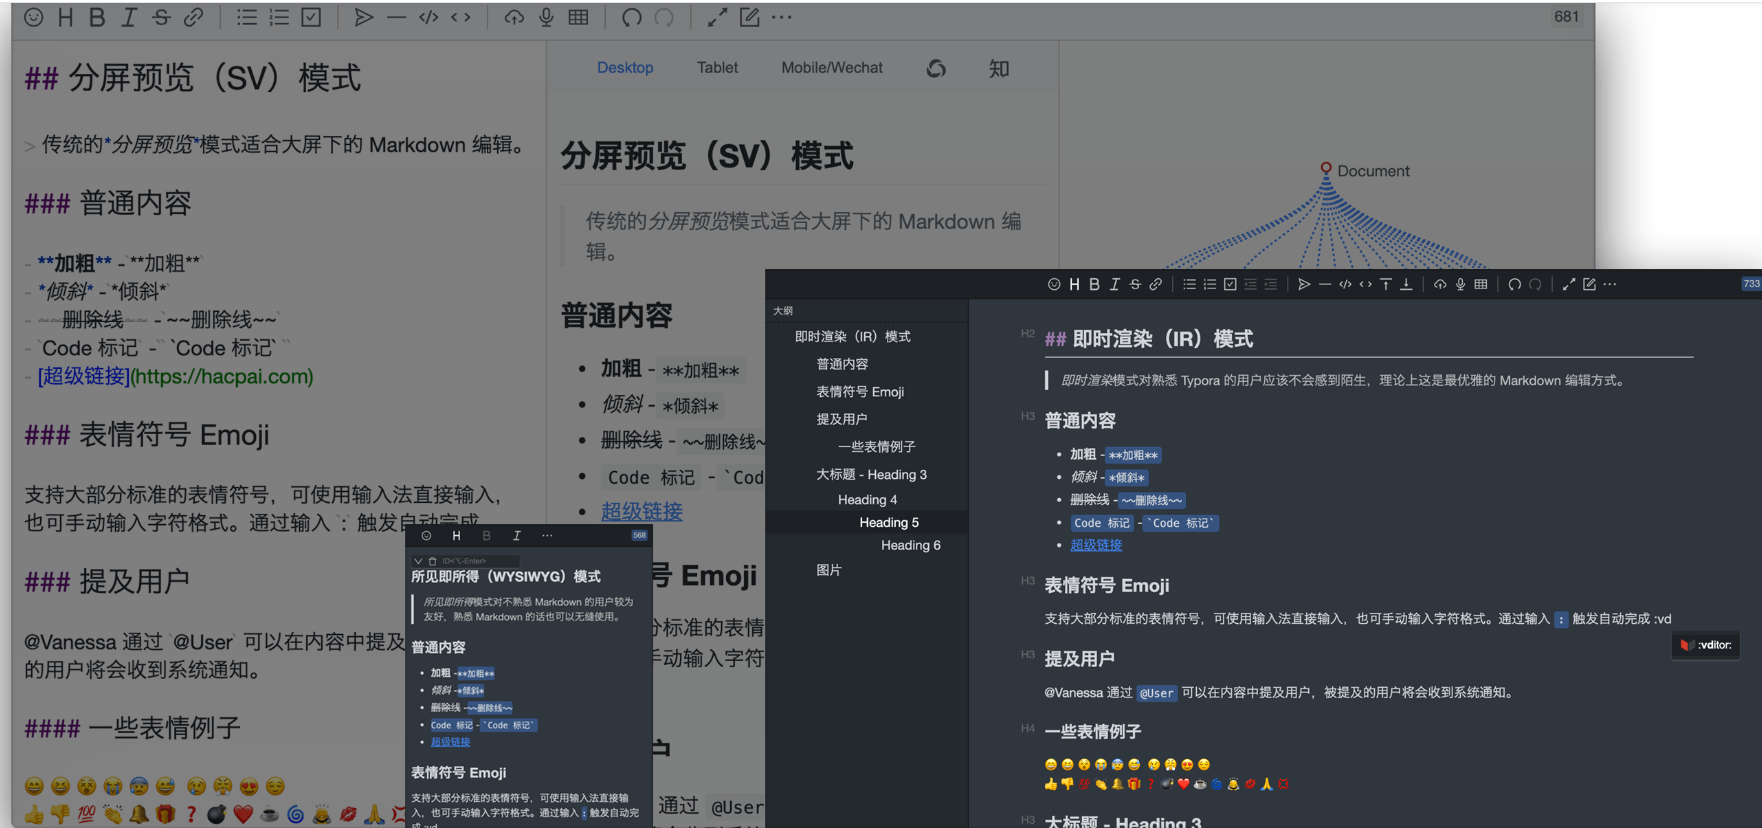Click Headings in the dark IR editor toolbar
Image resolution: width=1762 pixels, height=828 pixels.
click(1074, 285)
